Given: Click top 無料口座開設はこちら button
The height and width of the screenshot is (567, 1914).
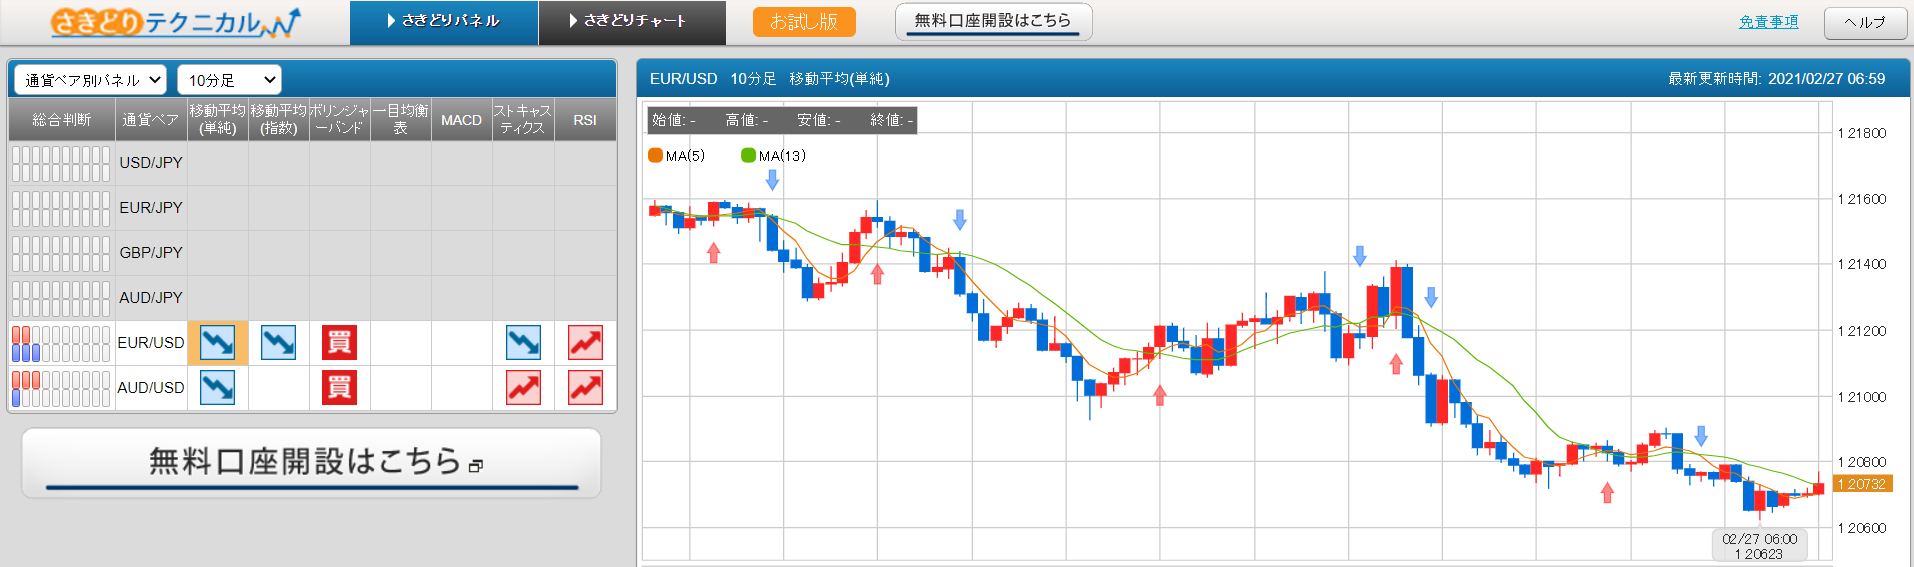Looking at the screenshot, I should pos(993,22).
